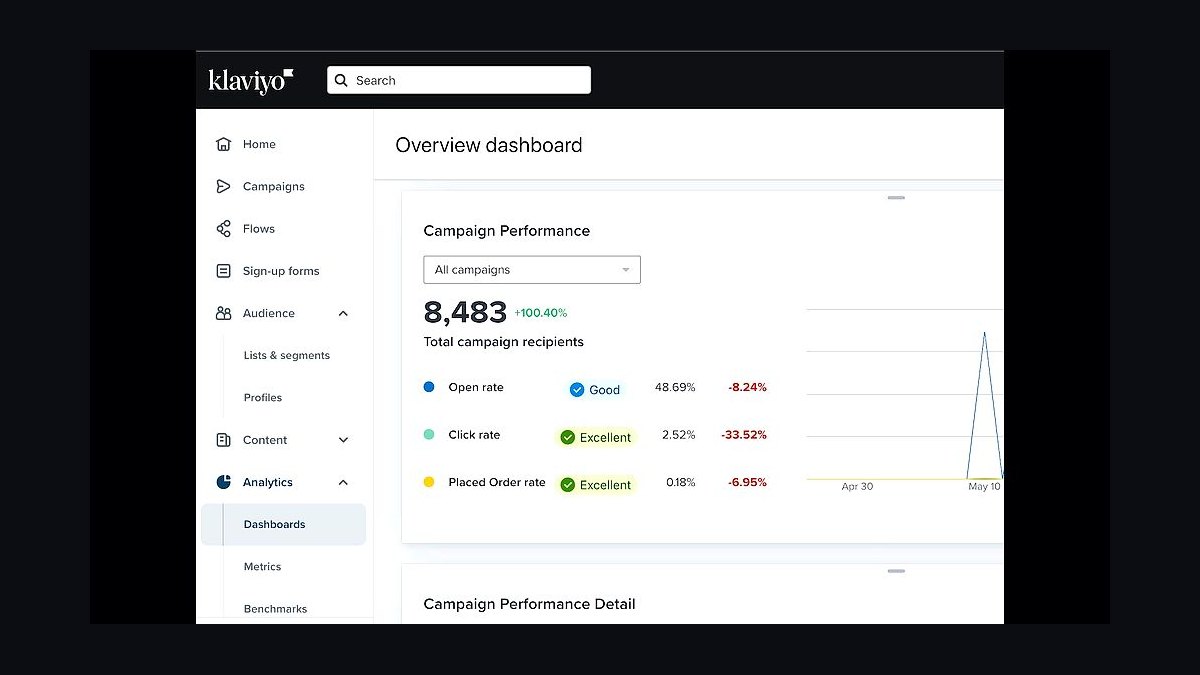The height and width of the screenshot is (675, 1200).
Task: Open the Home page
Action: coord(259,144)
